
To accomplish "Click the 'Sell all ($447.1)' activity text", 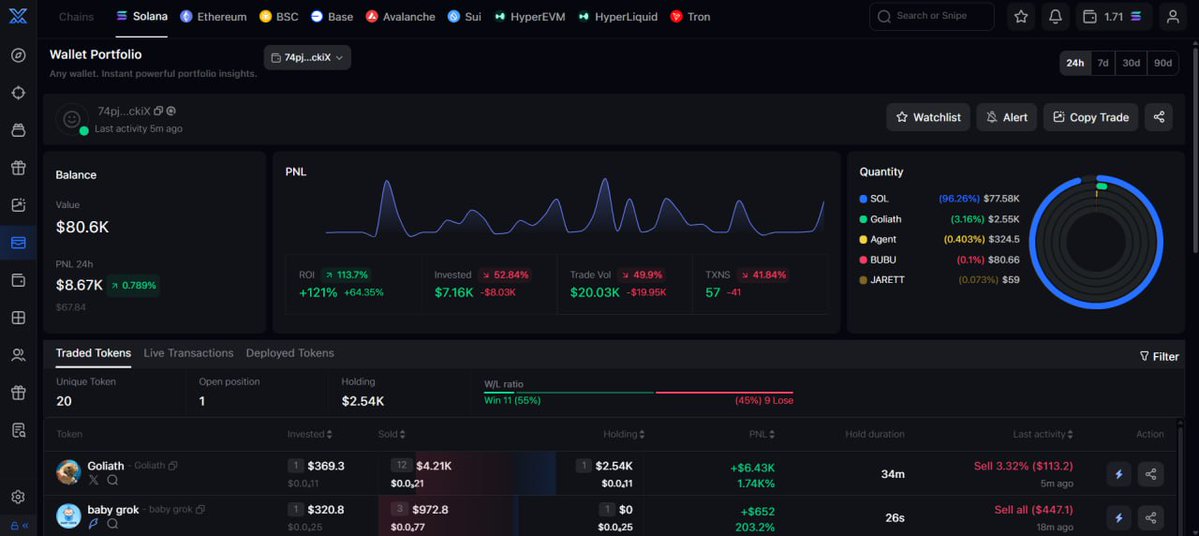I will (x=1033, y=510).
